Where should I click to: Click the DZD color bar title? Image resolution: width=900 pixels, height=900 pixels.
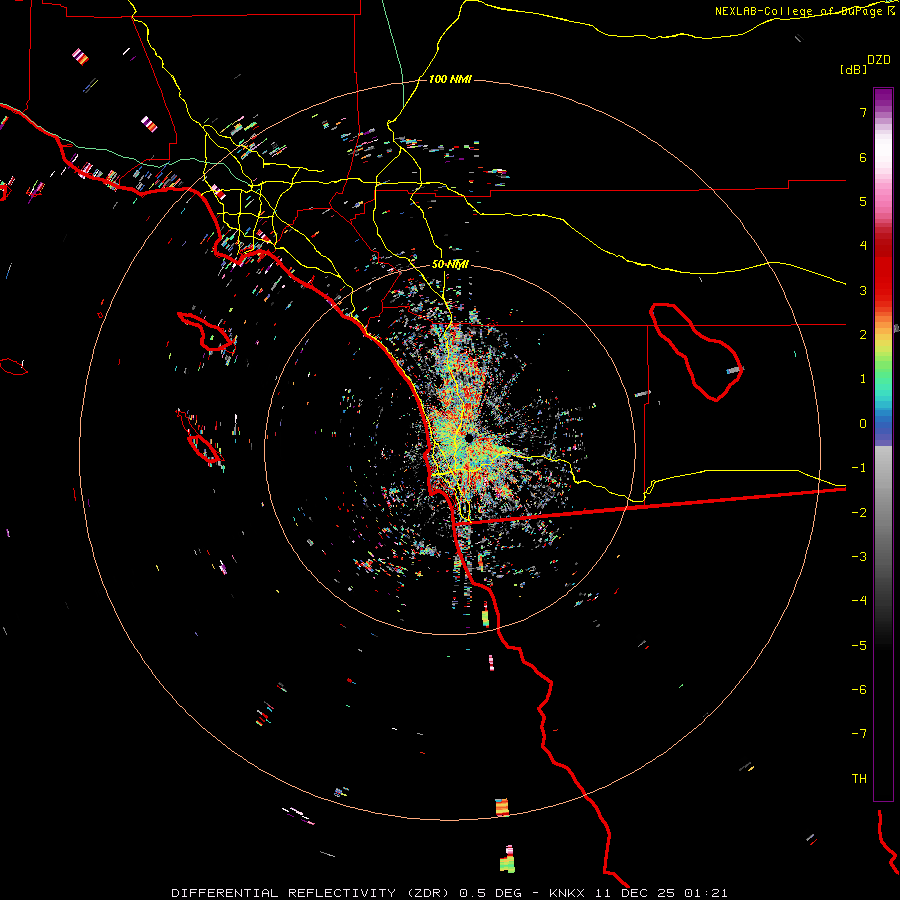click(x=879, y=60)
